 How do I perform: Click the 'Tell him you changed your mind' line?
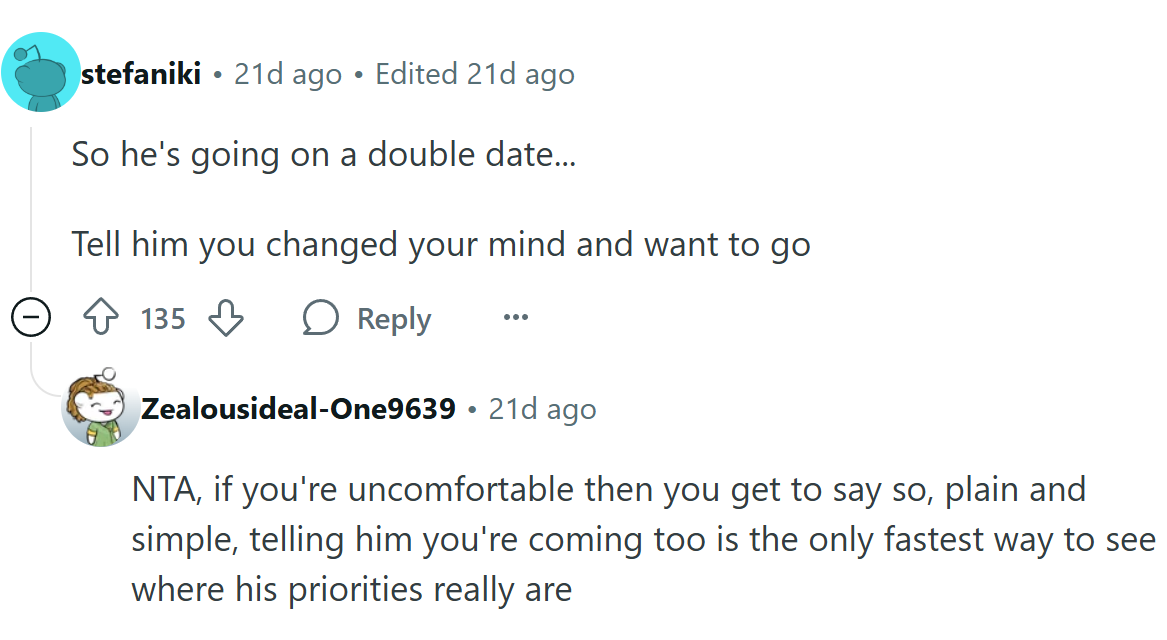tap(440, 243)
